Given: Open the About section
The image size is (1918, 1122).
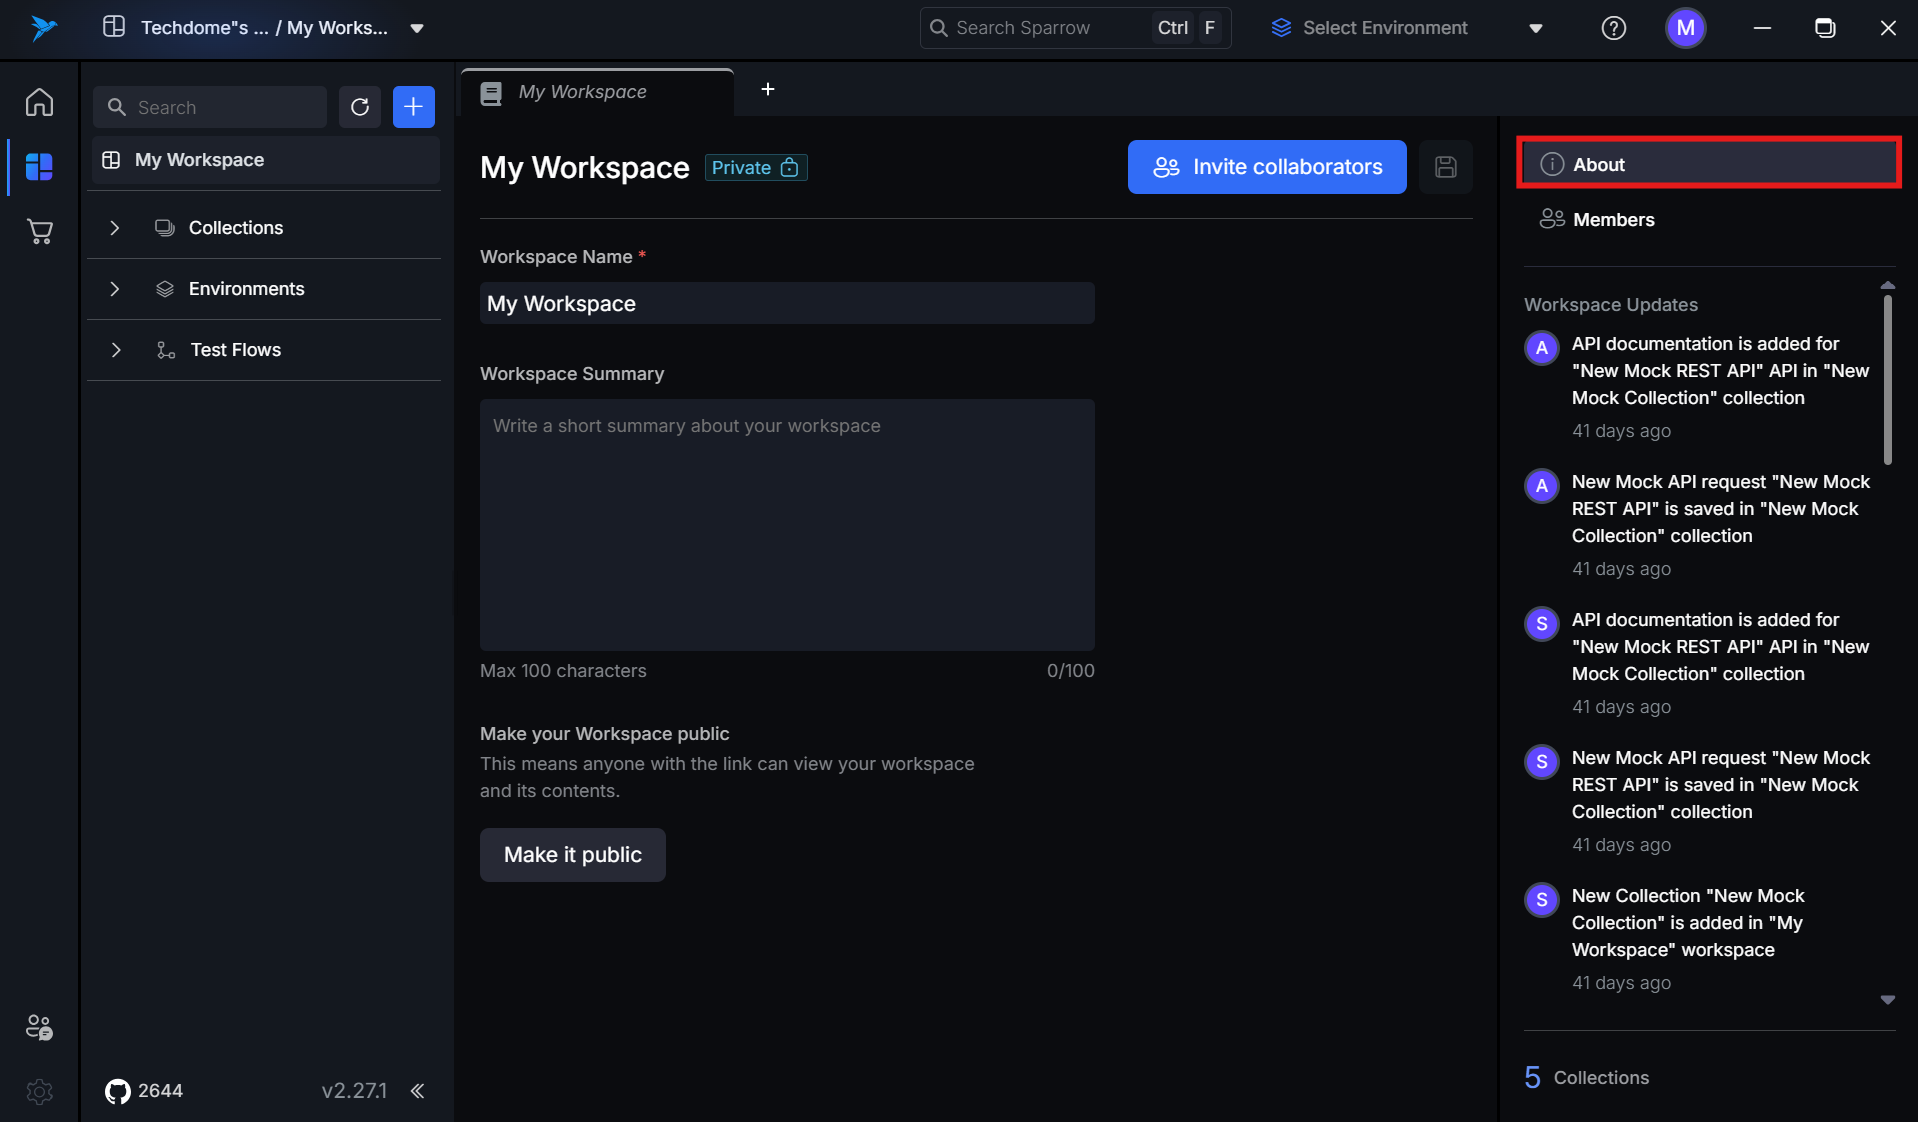Looking at the screenshot, I should pos(1709,163).
